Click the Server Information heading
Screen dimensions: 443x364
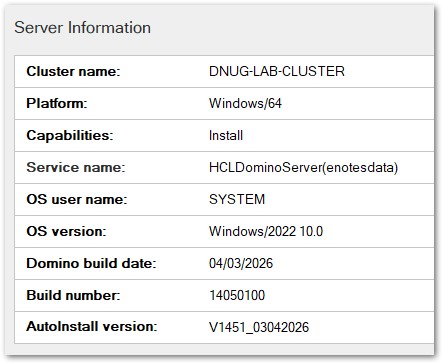click(82, 27)
